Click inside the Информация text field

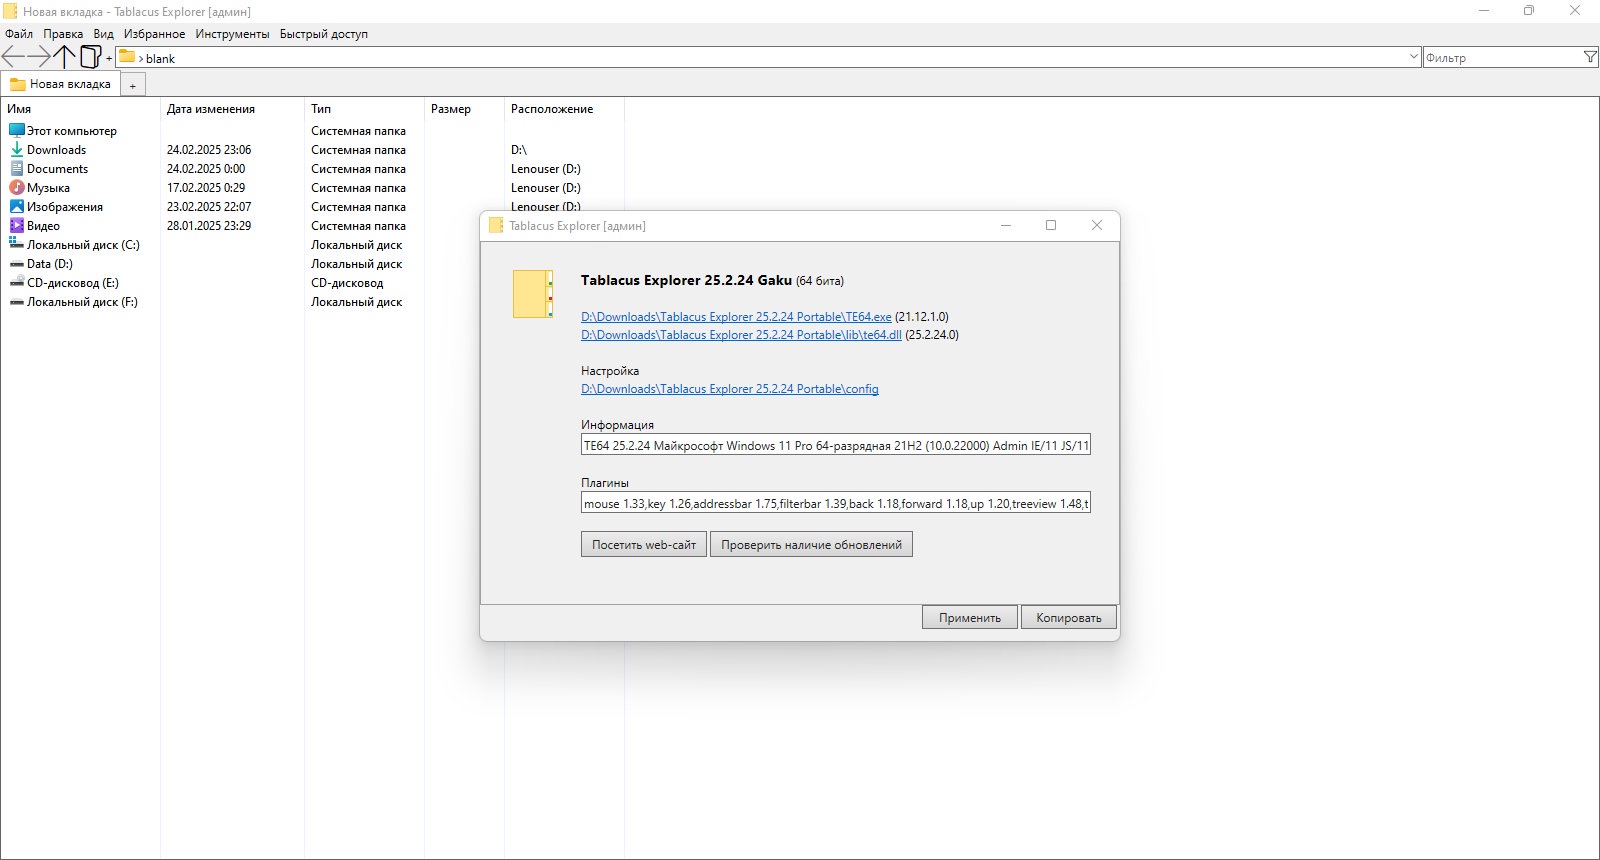[x=836, y=445]
